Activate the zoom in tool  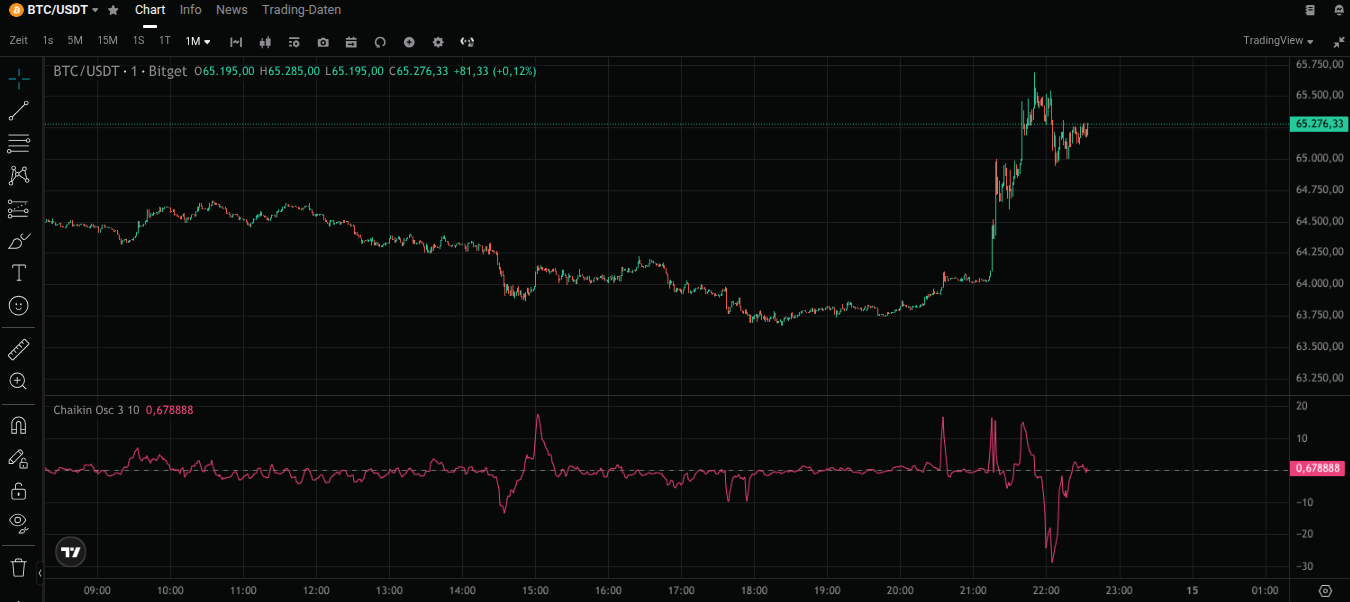point(18,381)
